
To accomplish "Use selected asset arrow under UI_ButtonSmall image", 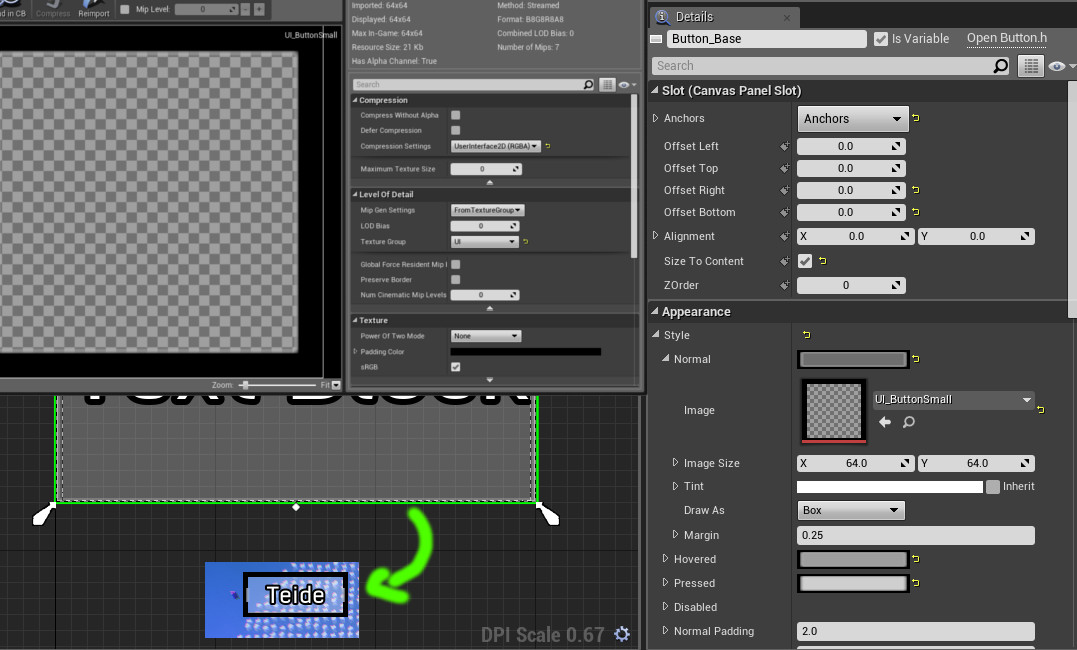I will [885, 422].
